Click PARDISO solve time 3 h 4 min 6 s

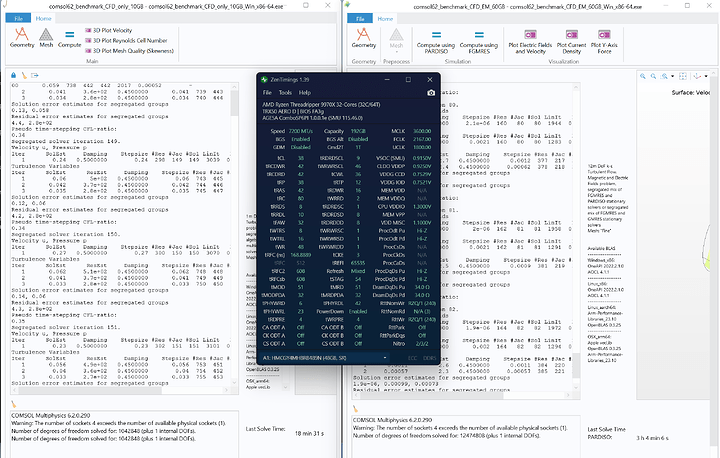(x=652, y=438)
